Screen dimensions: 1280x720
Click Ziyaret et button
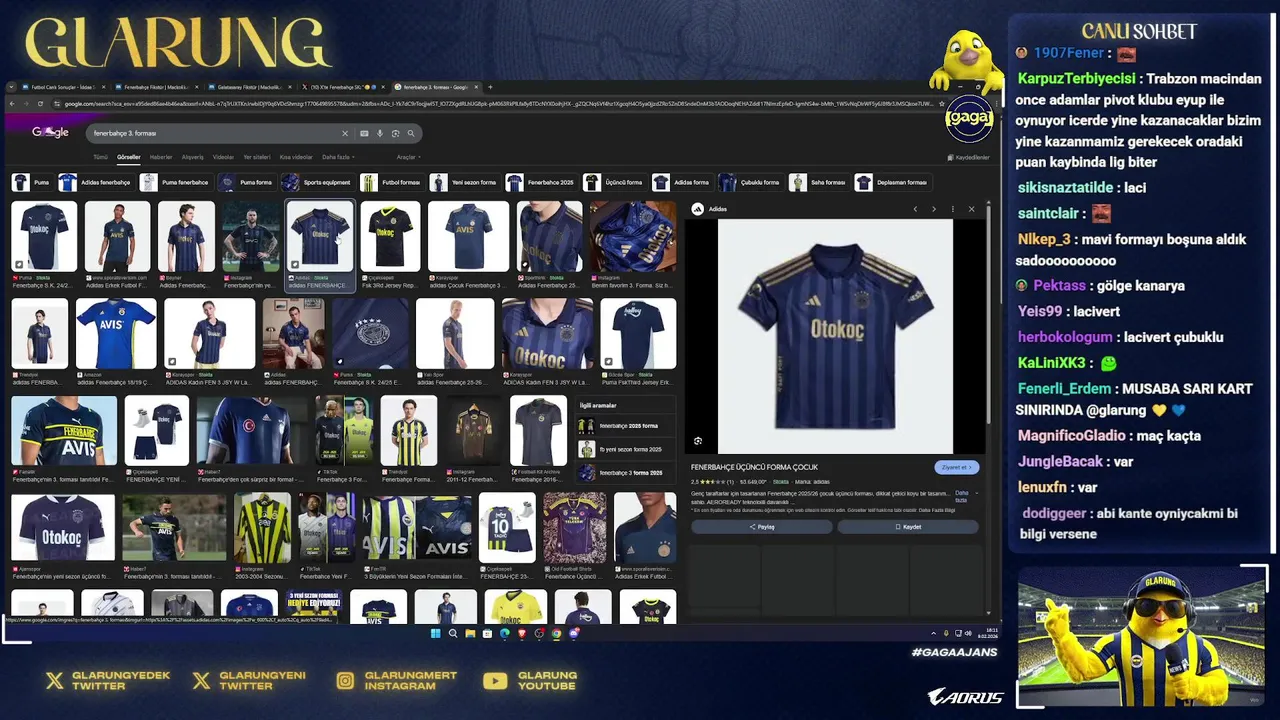point(956,467)
